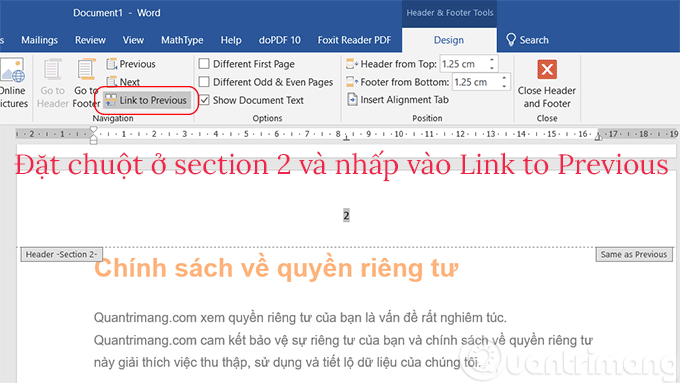Close Header and Footer
Image resolution: width=680 pixels, height=383 pixels.
[x=547, y=84]
